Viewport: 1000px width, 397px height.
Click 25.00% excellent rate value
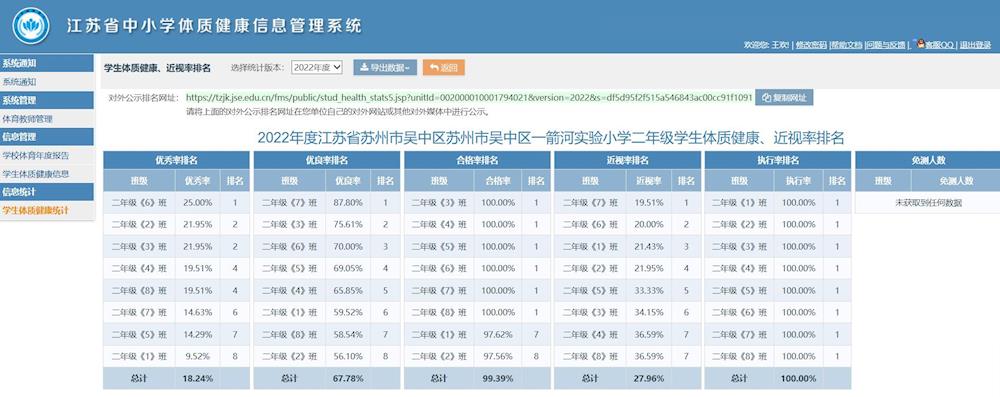198,203
